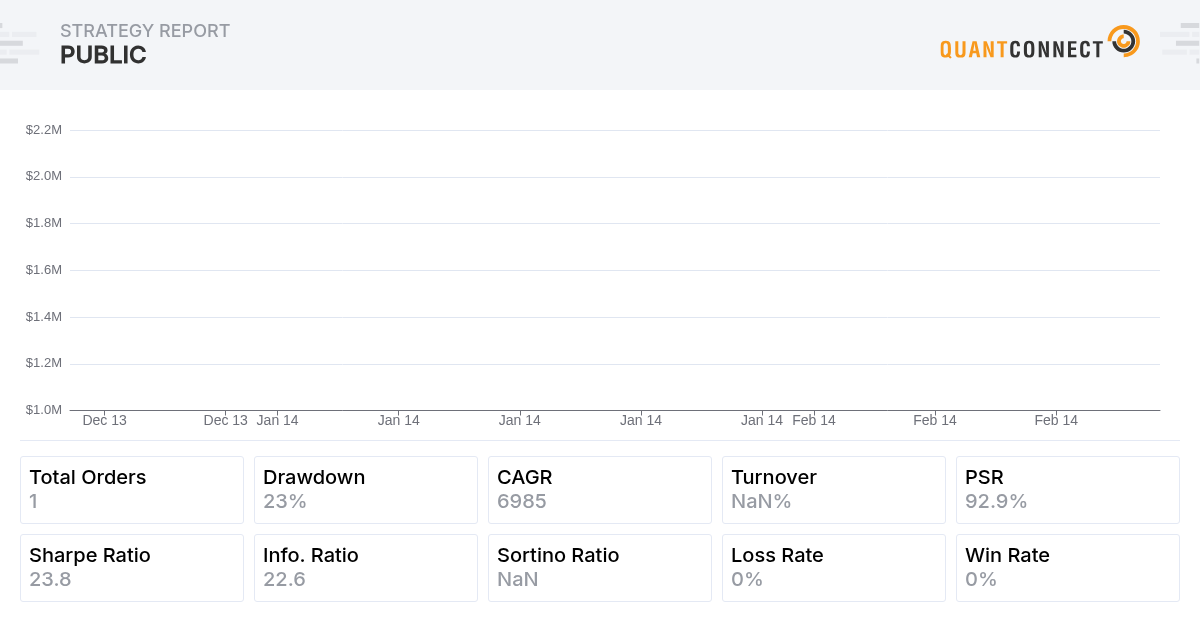Viewport: 1200px width, 632px height.
Task: Click the Loss Rate card
Action: (834, 568)
